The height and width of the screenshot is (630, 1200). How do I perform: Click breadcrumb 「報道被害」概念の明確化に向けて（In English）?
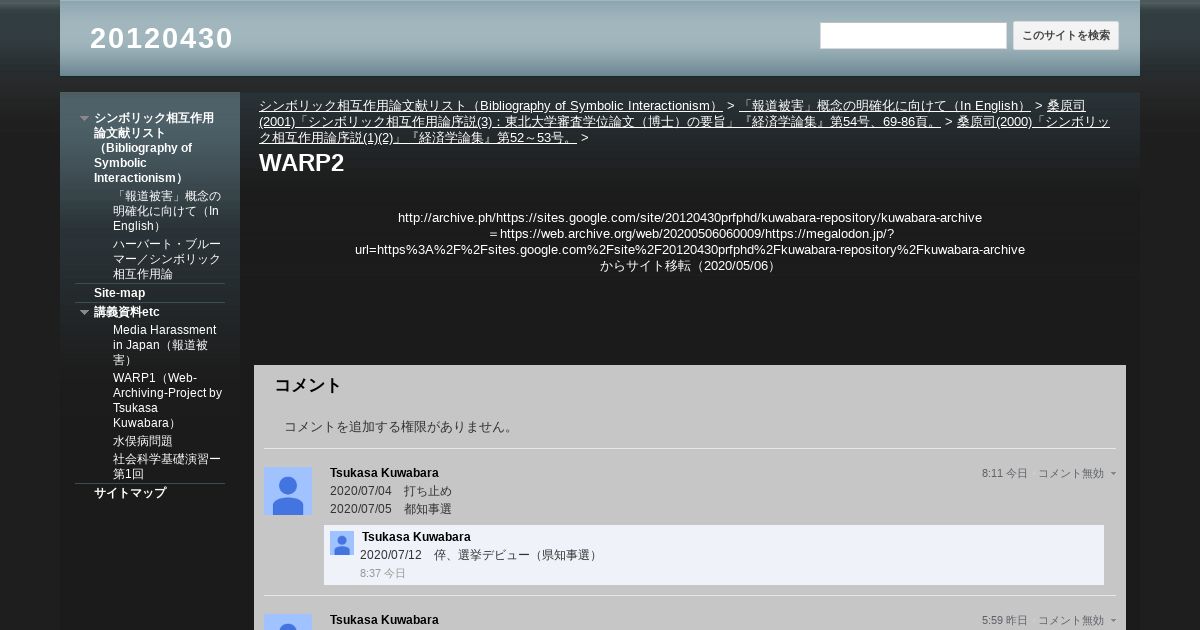884,106
